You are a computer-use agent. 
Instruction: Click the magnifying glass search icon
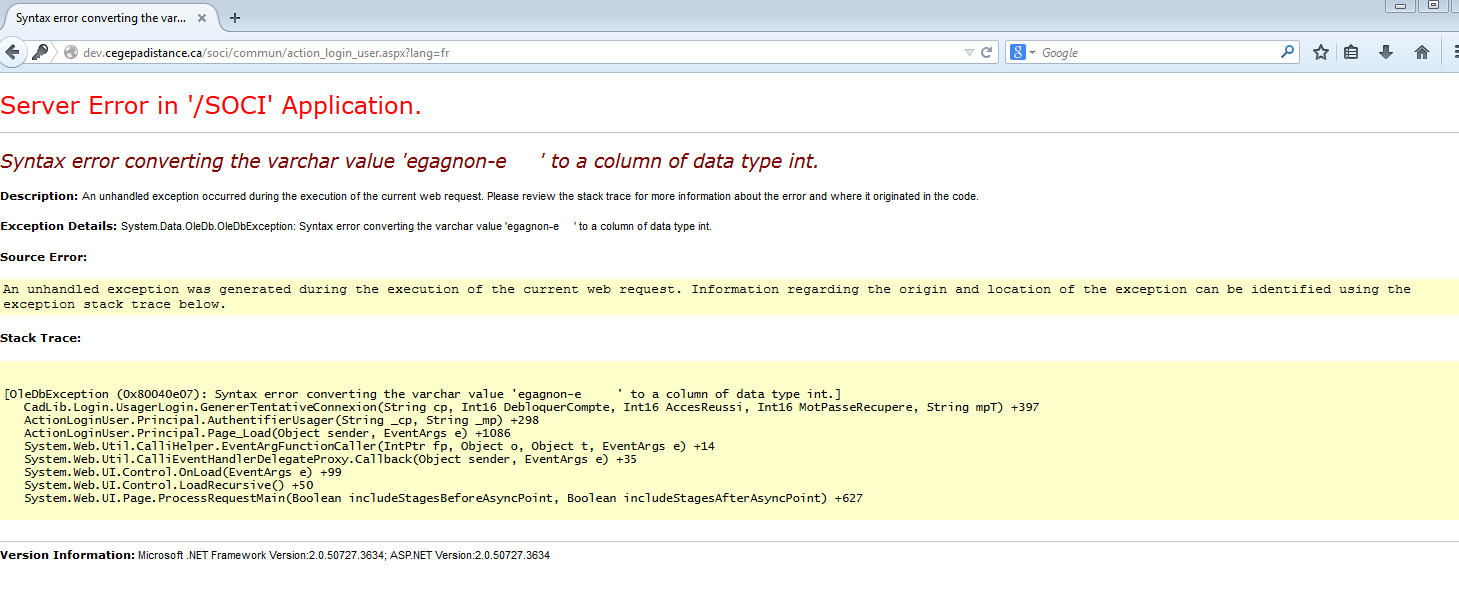(1288, 52)
